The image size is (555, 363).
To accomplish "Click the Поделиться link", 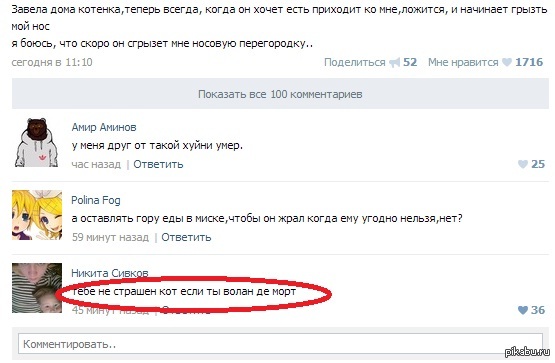I will pyautogui.click(x=354, y=62).
